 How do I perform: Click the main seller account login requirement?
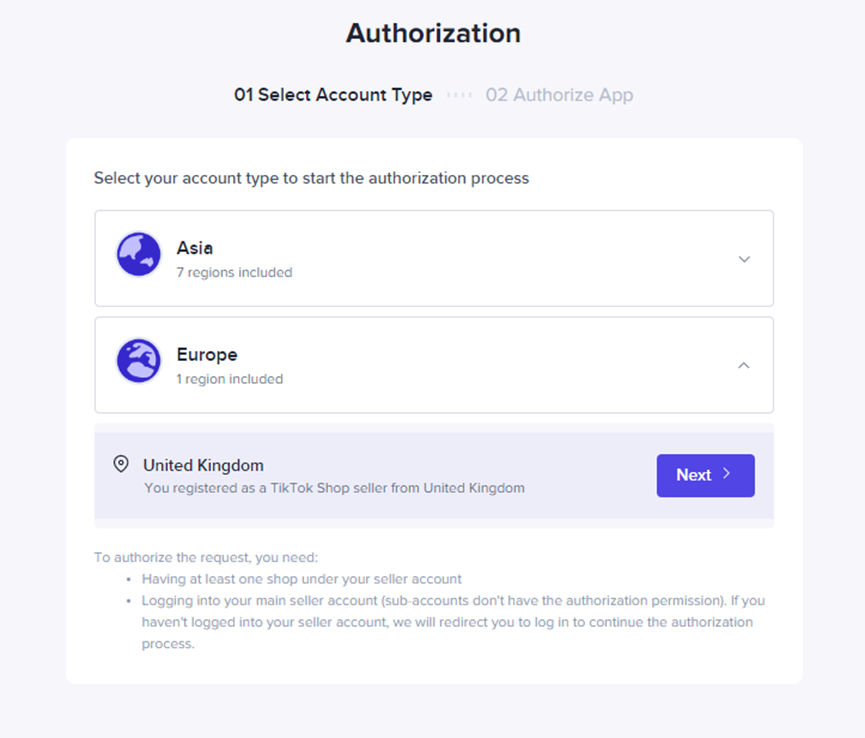click(446, 622)
